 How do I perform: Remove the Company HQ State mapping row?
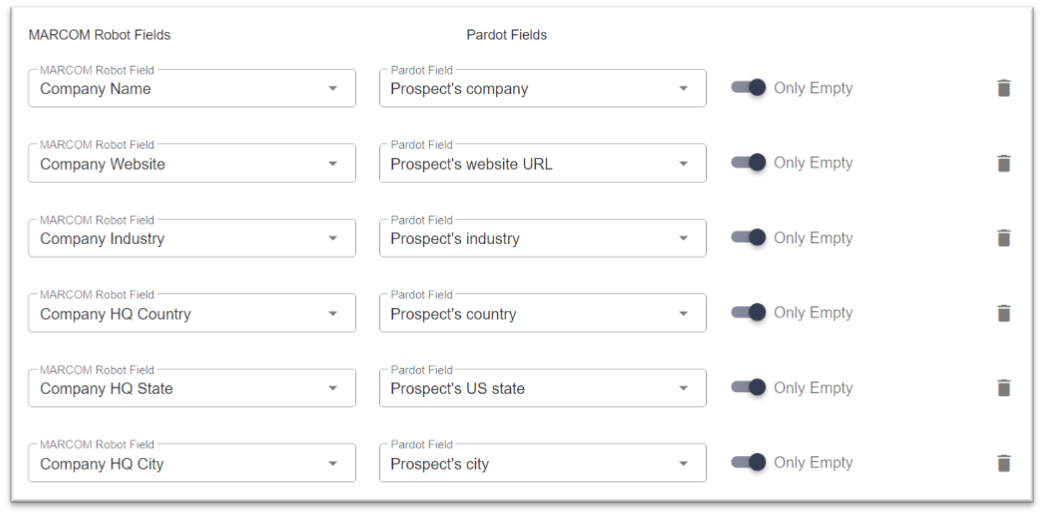(x=1004, y=387)
